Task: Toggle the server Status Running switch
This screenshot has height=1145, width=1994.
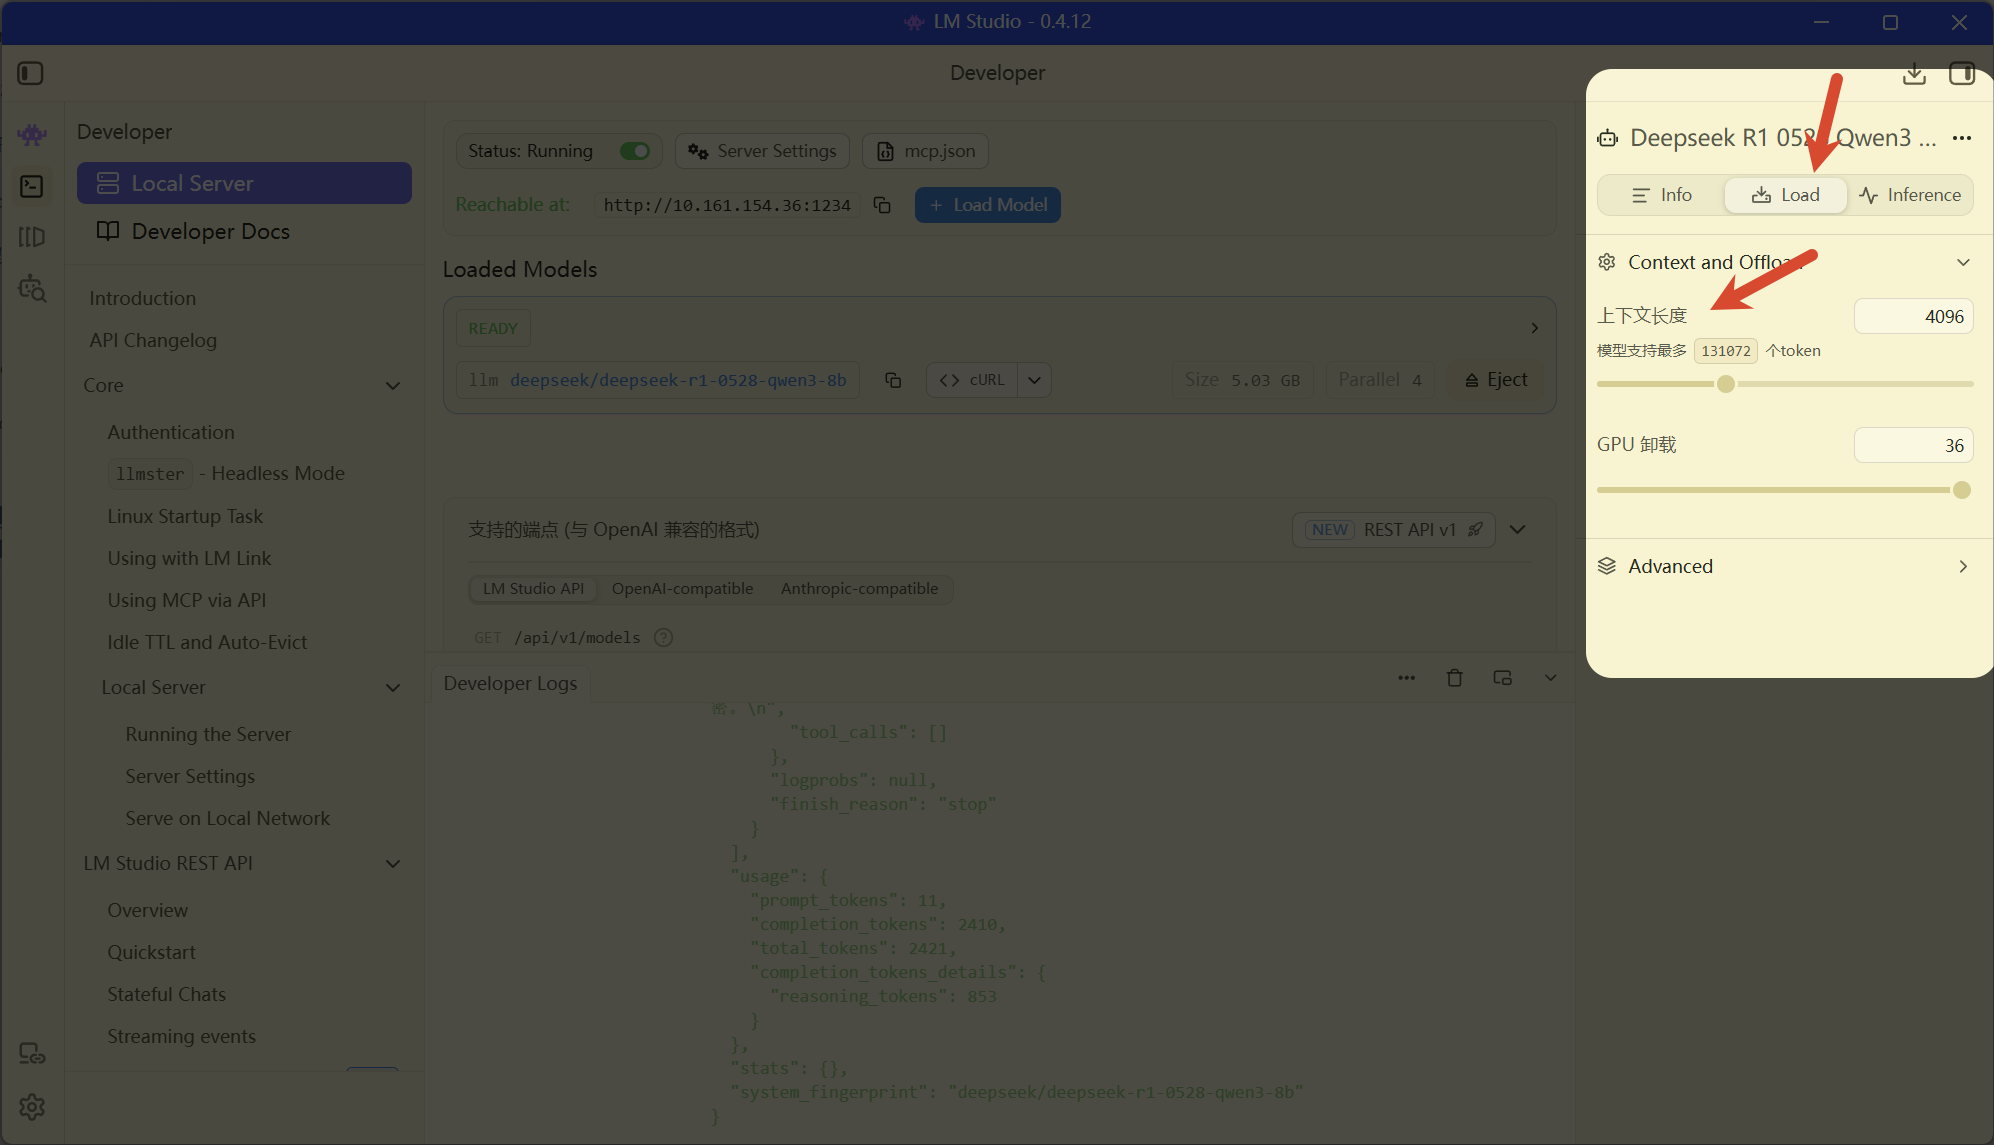Action: tap(635, 151)
